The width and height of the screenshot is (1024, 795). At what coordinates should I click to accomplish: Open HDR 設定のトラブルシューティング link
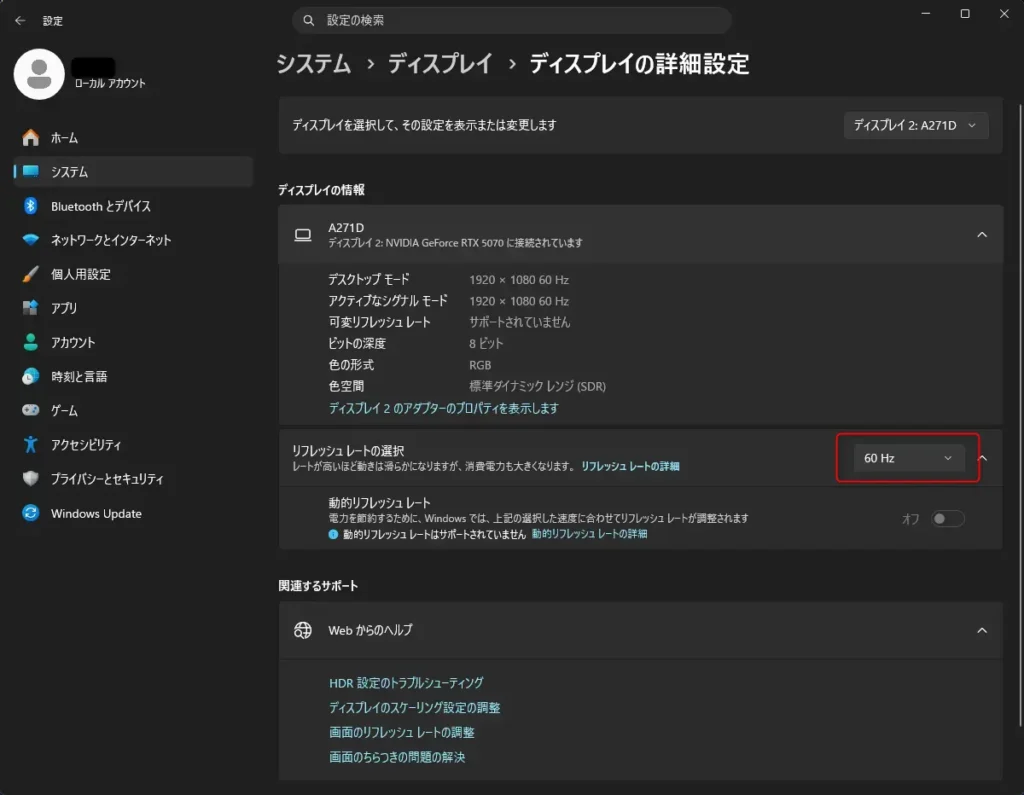point(406,683)
